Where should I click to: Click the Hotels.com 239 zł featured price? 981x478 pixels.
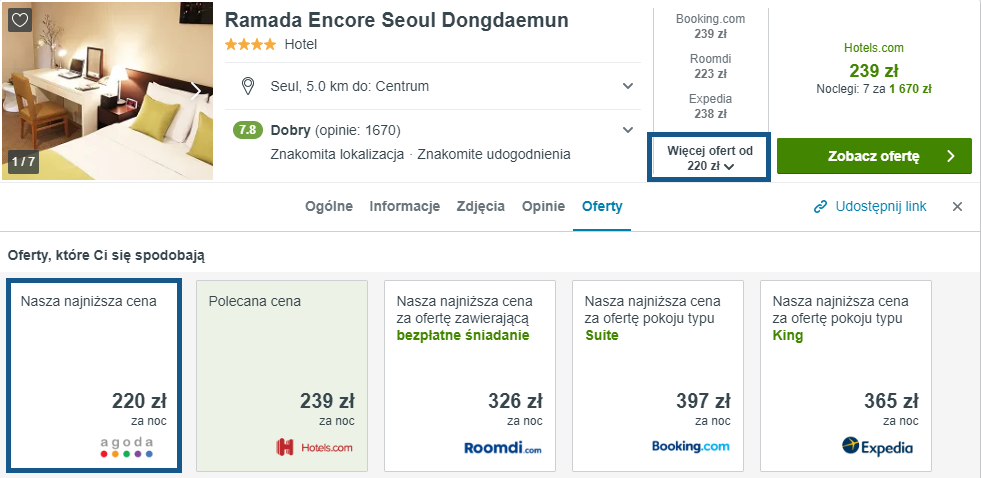click(x=873, y=70)
